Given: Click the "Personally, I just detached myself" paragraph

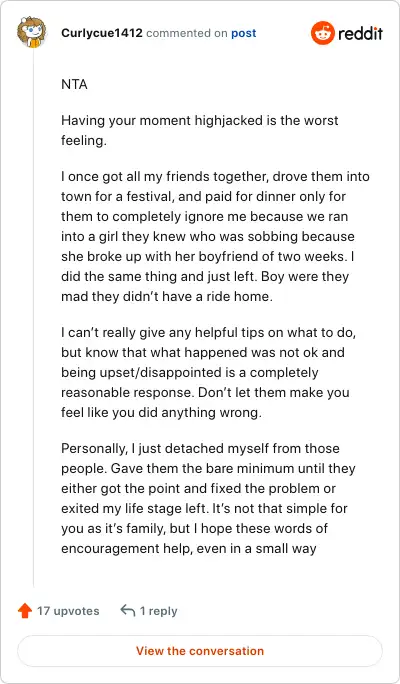Looking at the screenshot, I should 209,498.
